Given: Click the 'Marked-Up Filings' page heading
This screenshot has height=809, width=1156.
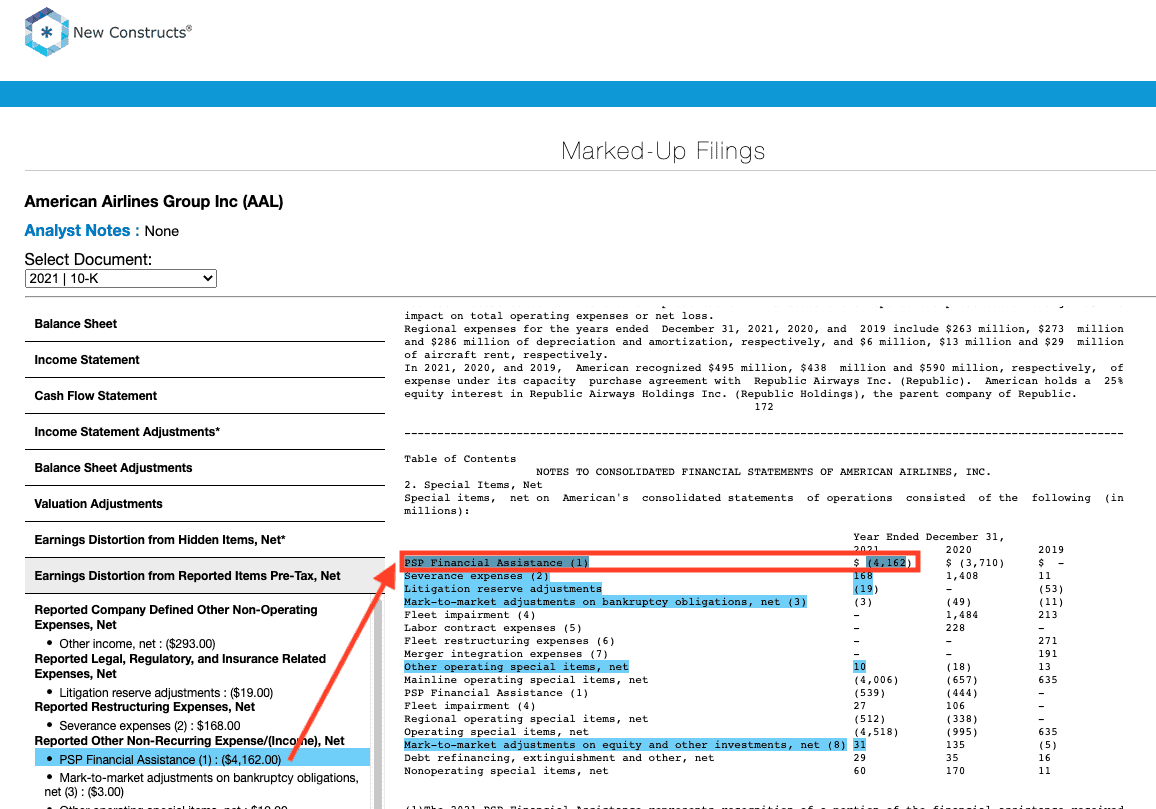Looking at the screenshot, I should (663, 151).
